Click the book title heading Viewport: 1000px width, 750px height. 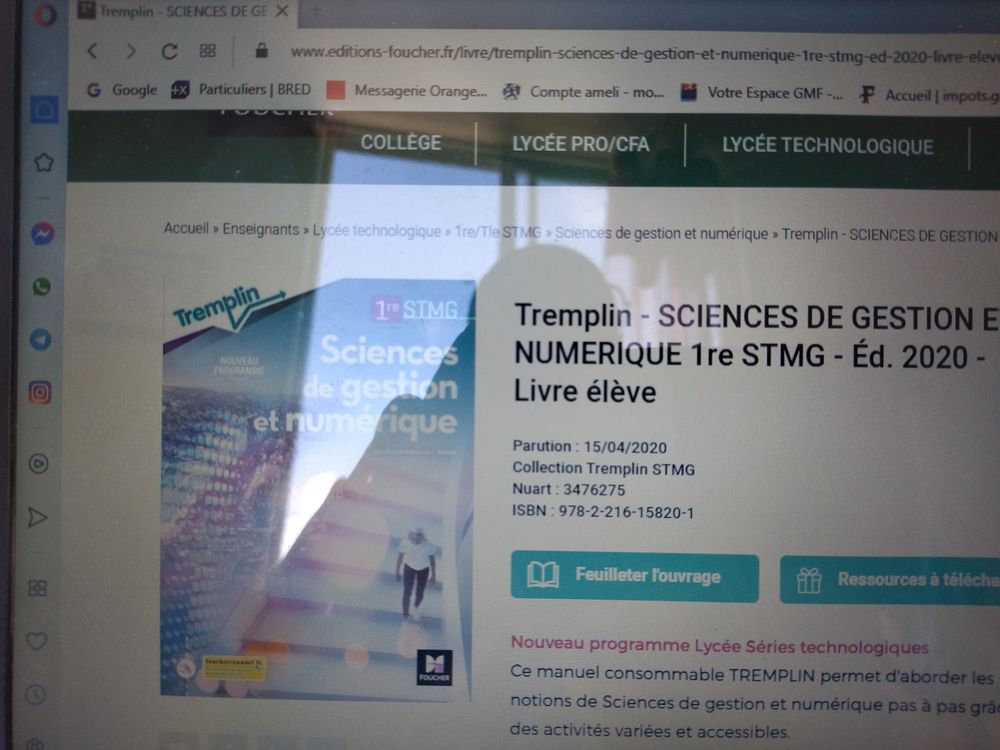756,354
